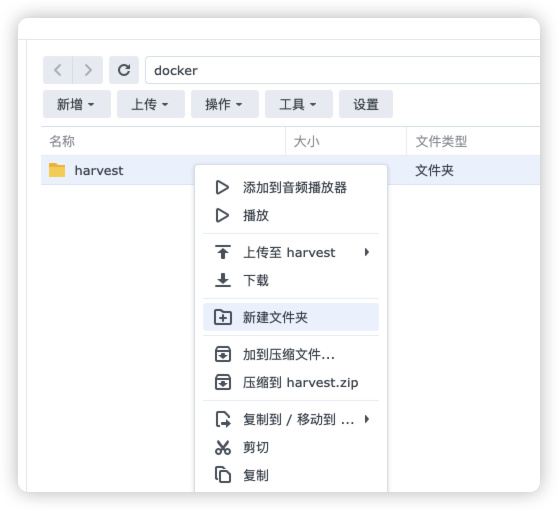Viewport: 558px width, 510px height.
Task: Click the copy icon beside 复制
Action: coord(223,475)
